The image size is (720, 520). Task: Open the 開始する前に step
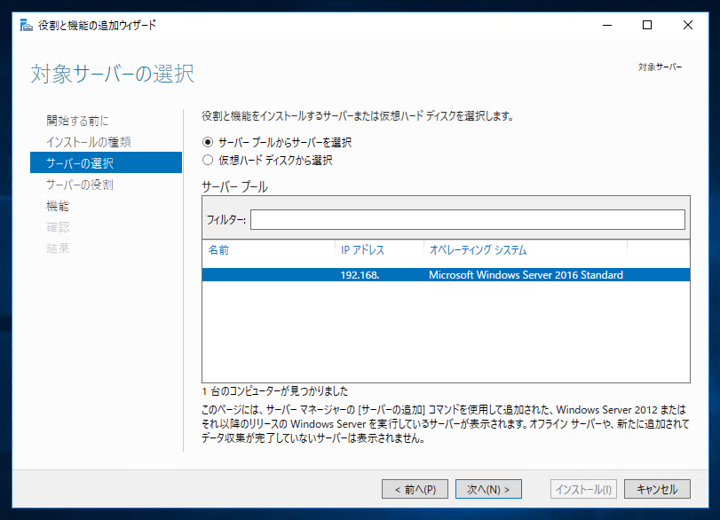click(x=77, y=121)
